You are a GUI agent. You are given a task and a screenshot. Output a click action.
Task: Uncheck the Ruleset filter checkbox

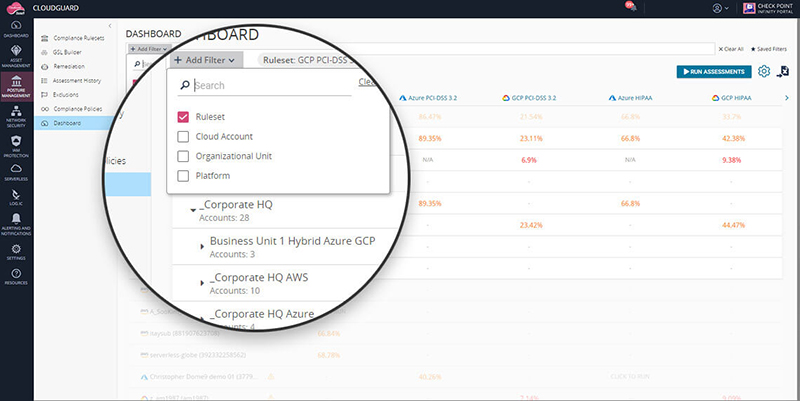pyautogui.click(x=183, y=117)
